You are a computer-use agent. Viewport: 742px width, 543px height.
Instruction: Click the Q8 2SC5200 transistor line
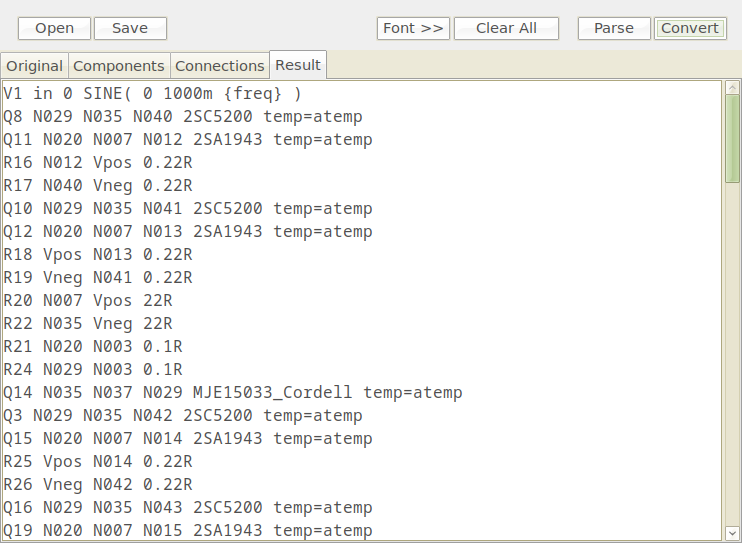click(x=183, y=116)
